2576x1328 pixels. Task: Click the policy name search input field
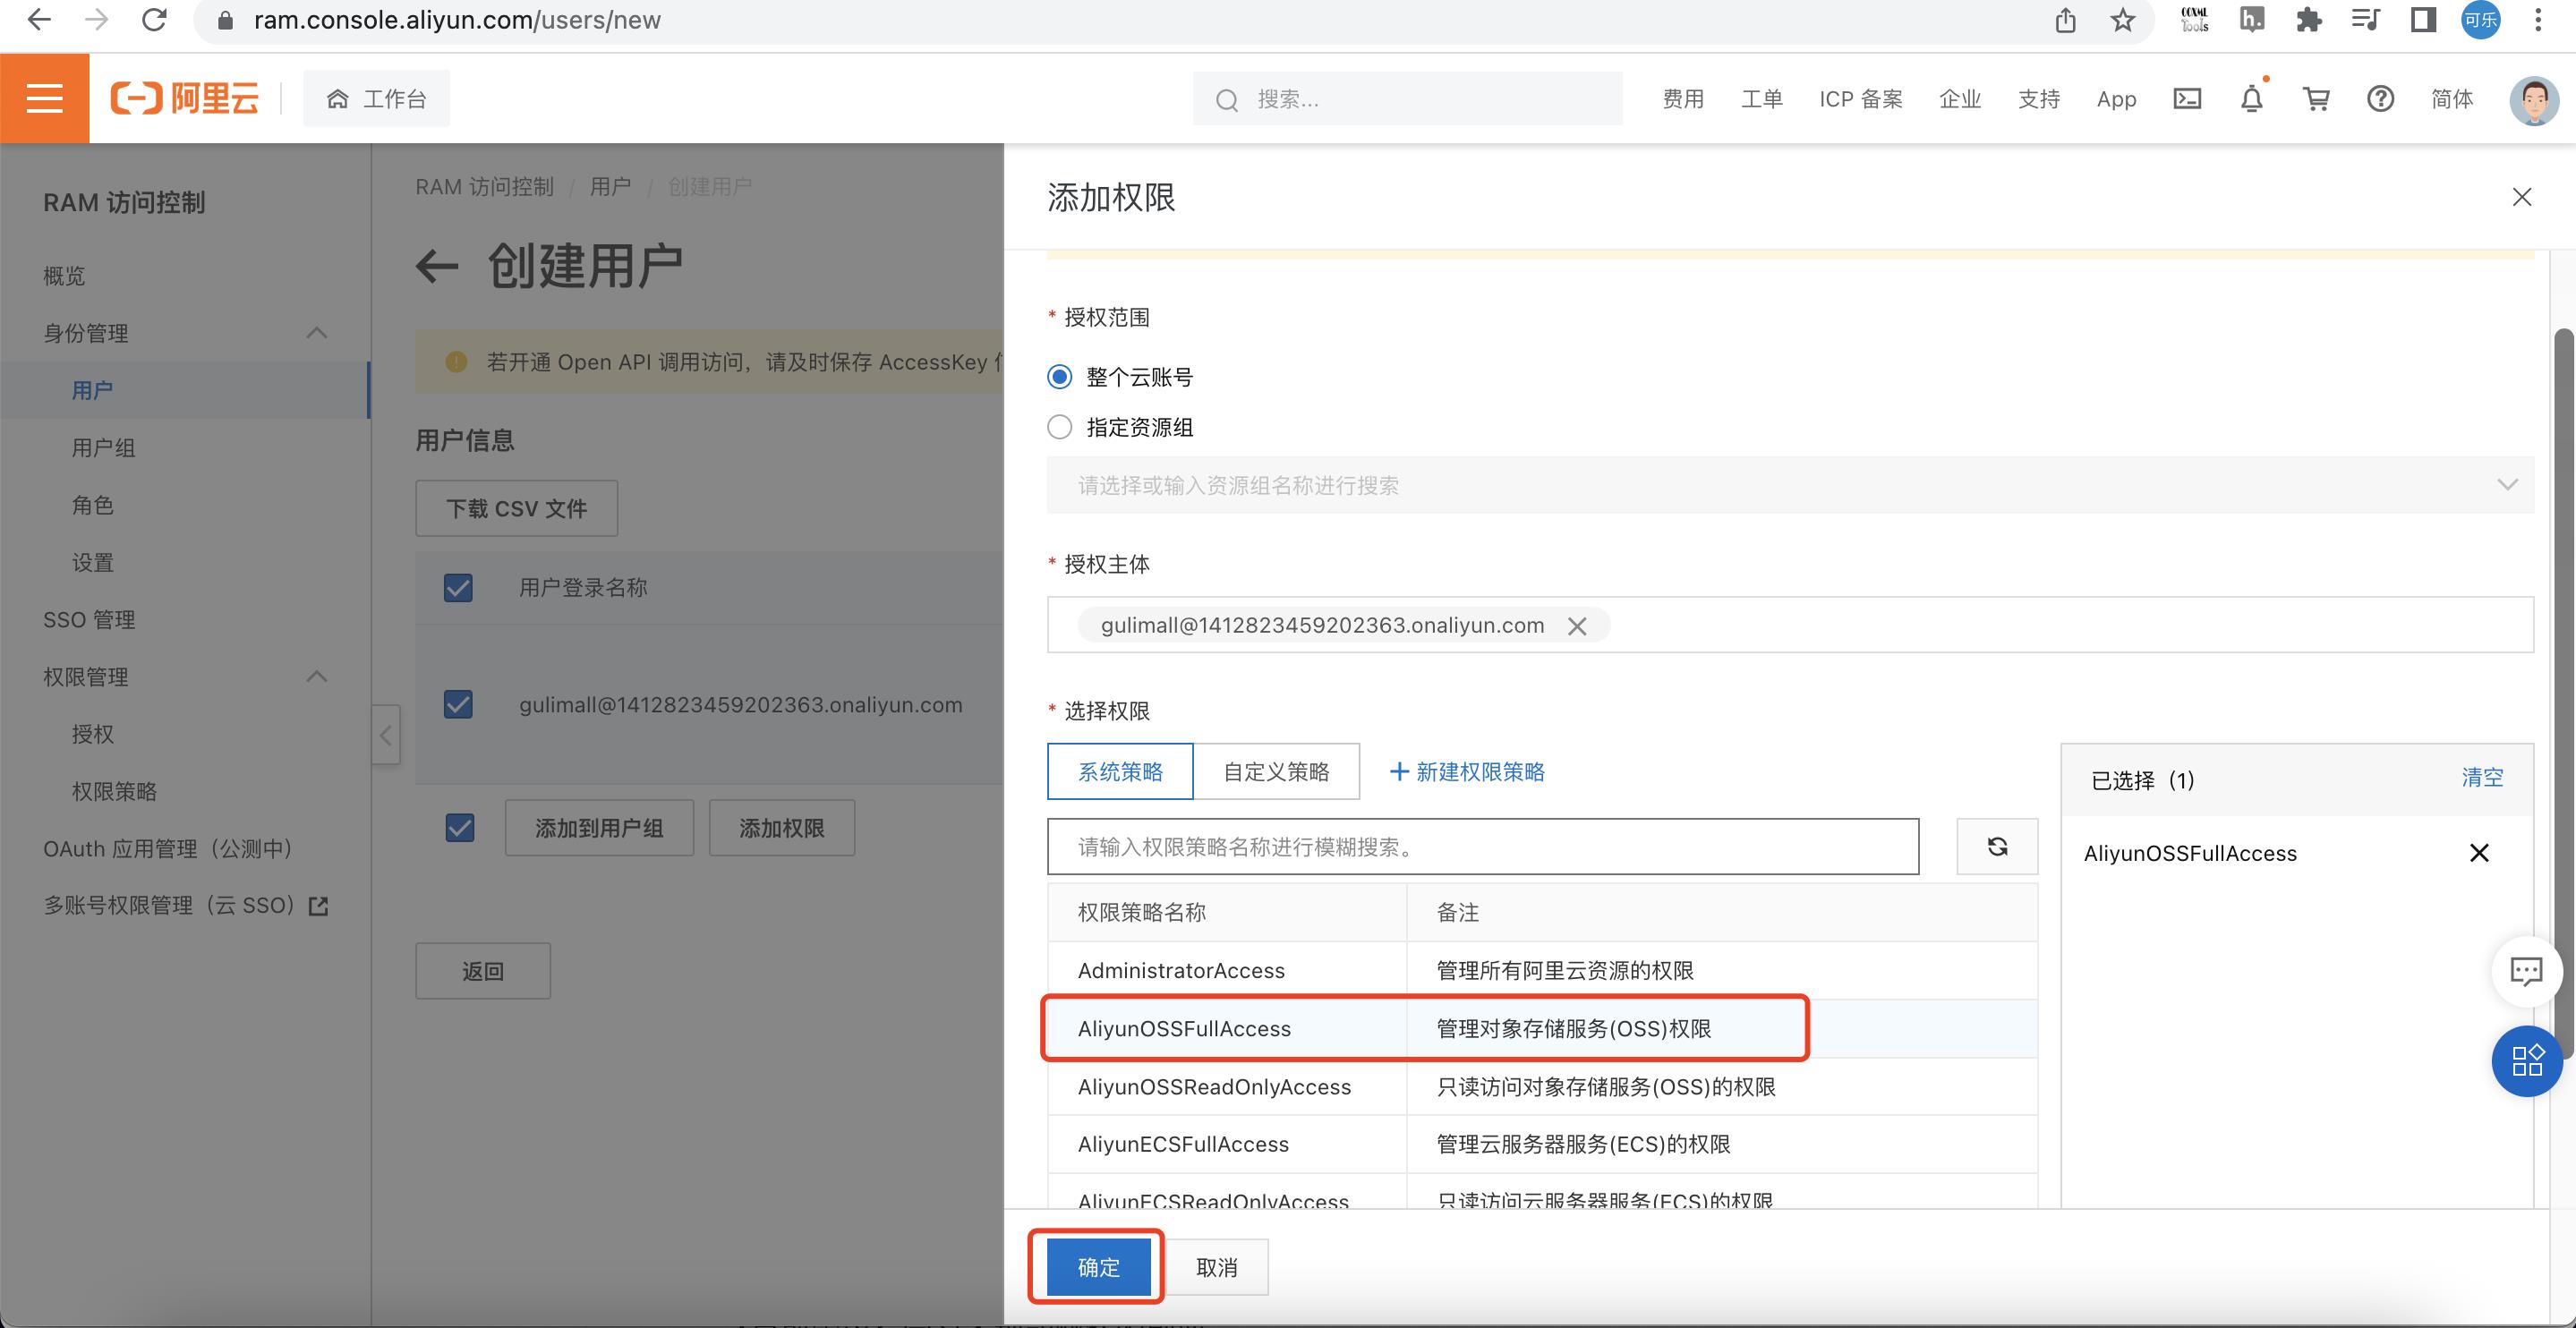(1485, 847)
